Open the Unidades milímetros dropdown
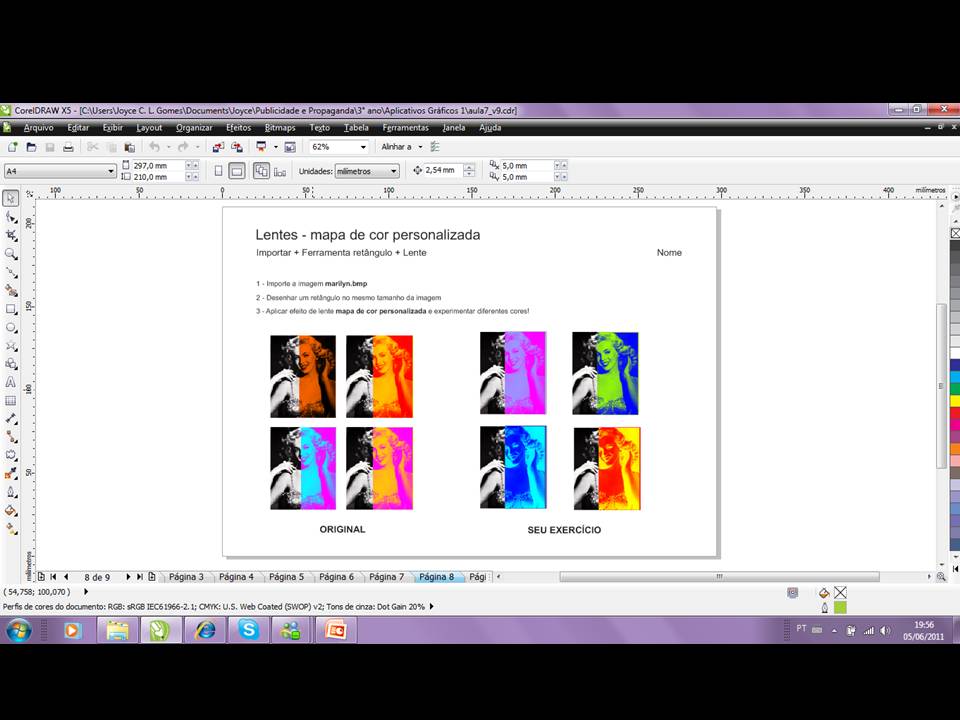 point(394,171)
